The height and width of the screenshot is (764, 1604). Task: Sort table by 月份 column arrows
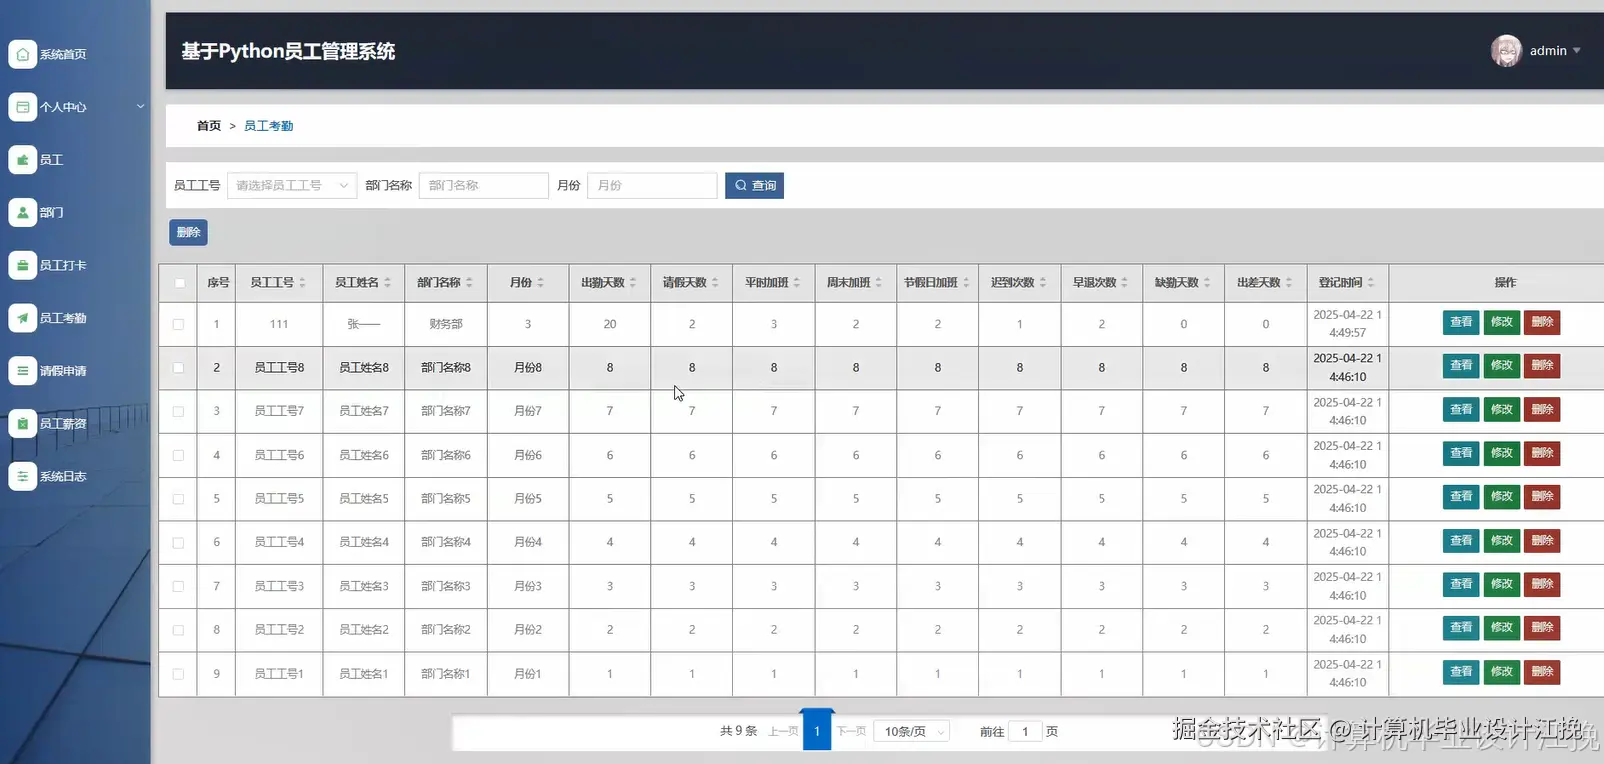pos(540,283)
